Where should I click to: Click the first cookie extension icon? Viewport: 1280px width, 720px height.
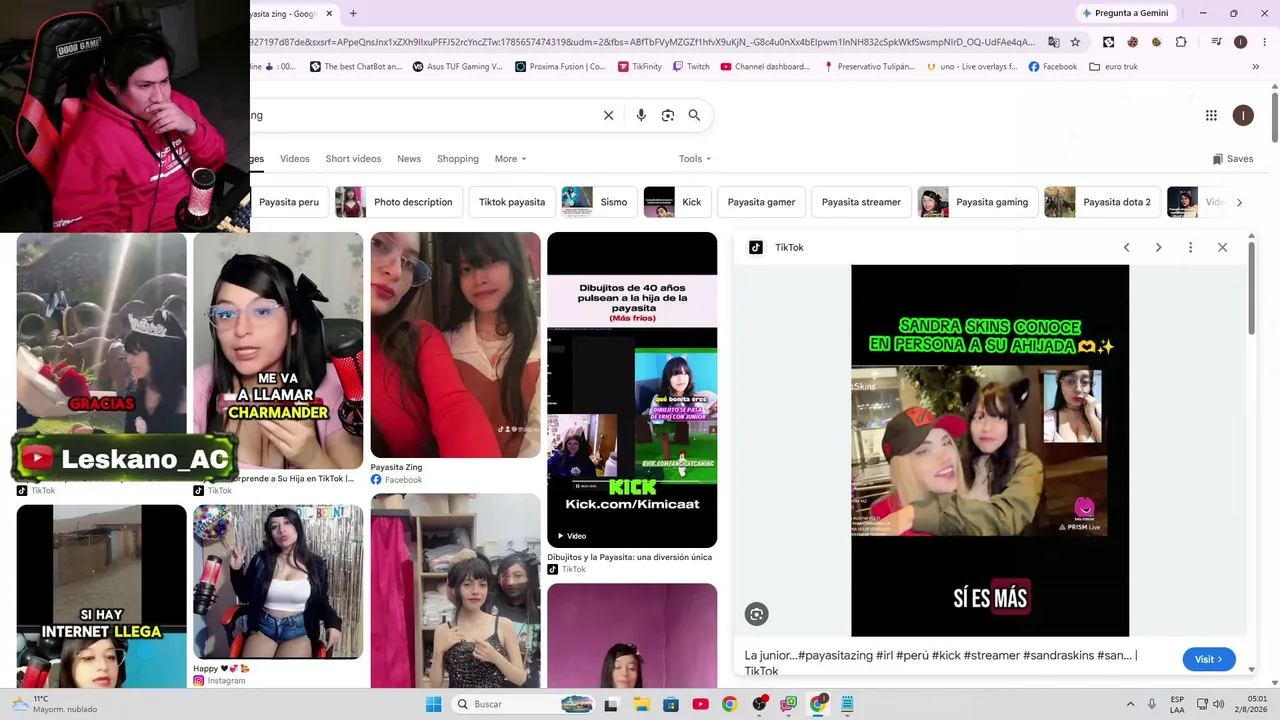1132,42
